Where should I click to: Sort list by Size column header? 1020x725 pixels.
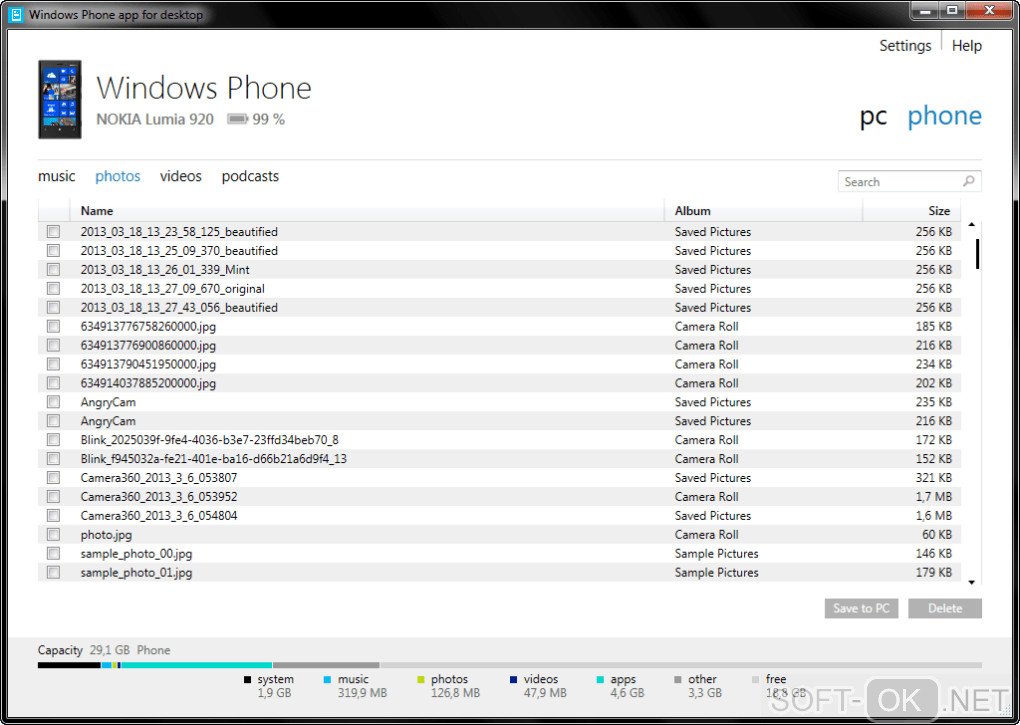[x=912, y=211]
